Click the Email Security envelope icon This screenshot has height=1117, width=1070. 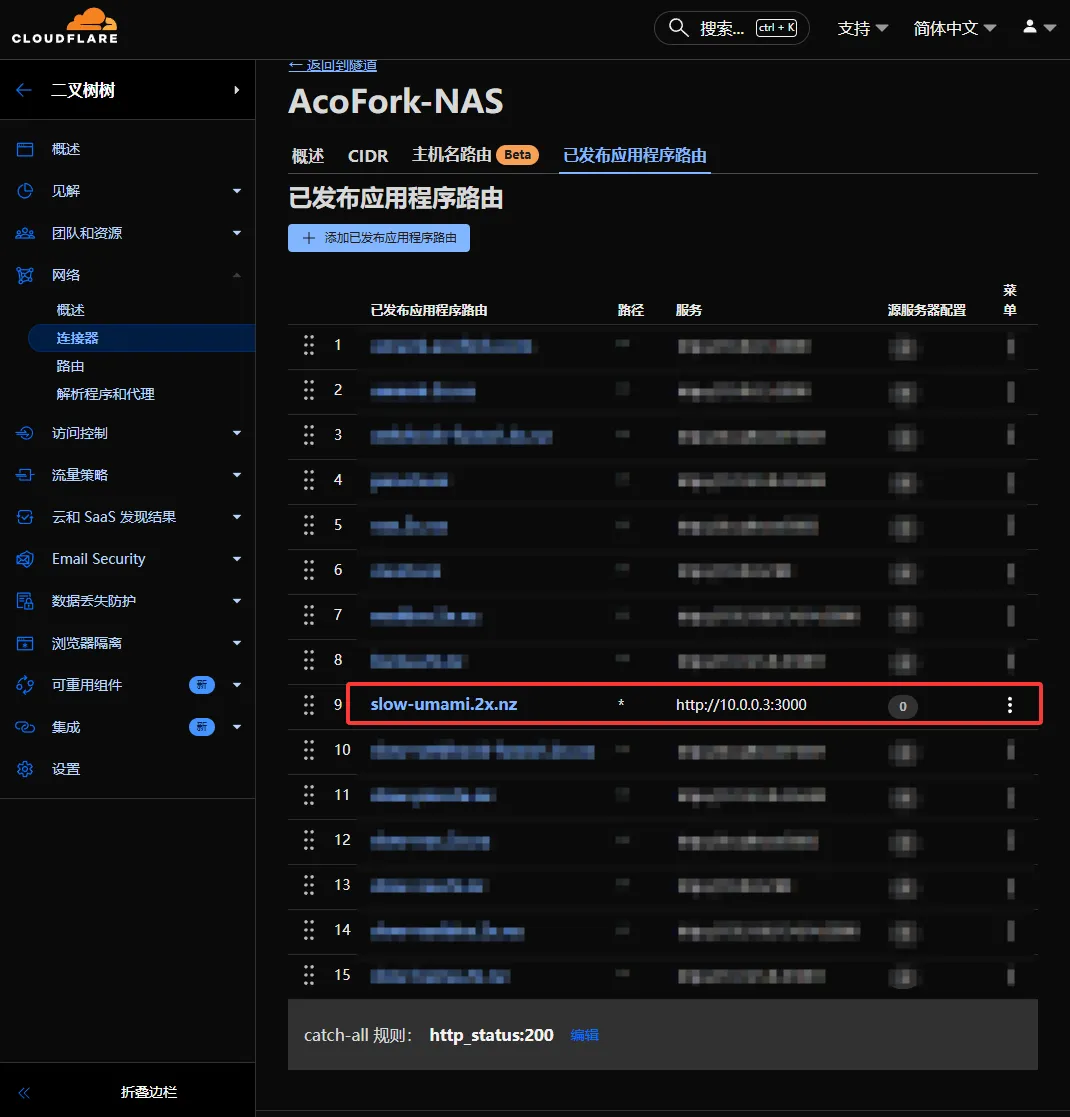[25, 559]
